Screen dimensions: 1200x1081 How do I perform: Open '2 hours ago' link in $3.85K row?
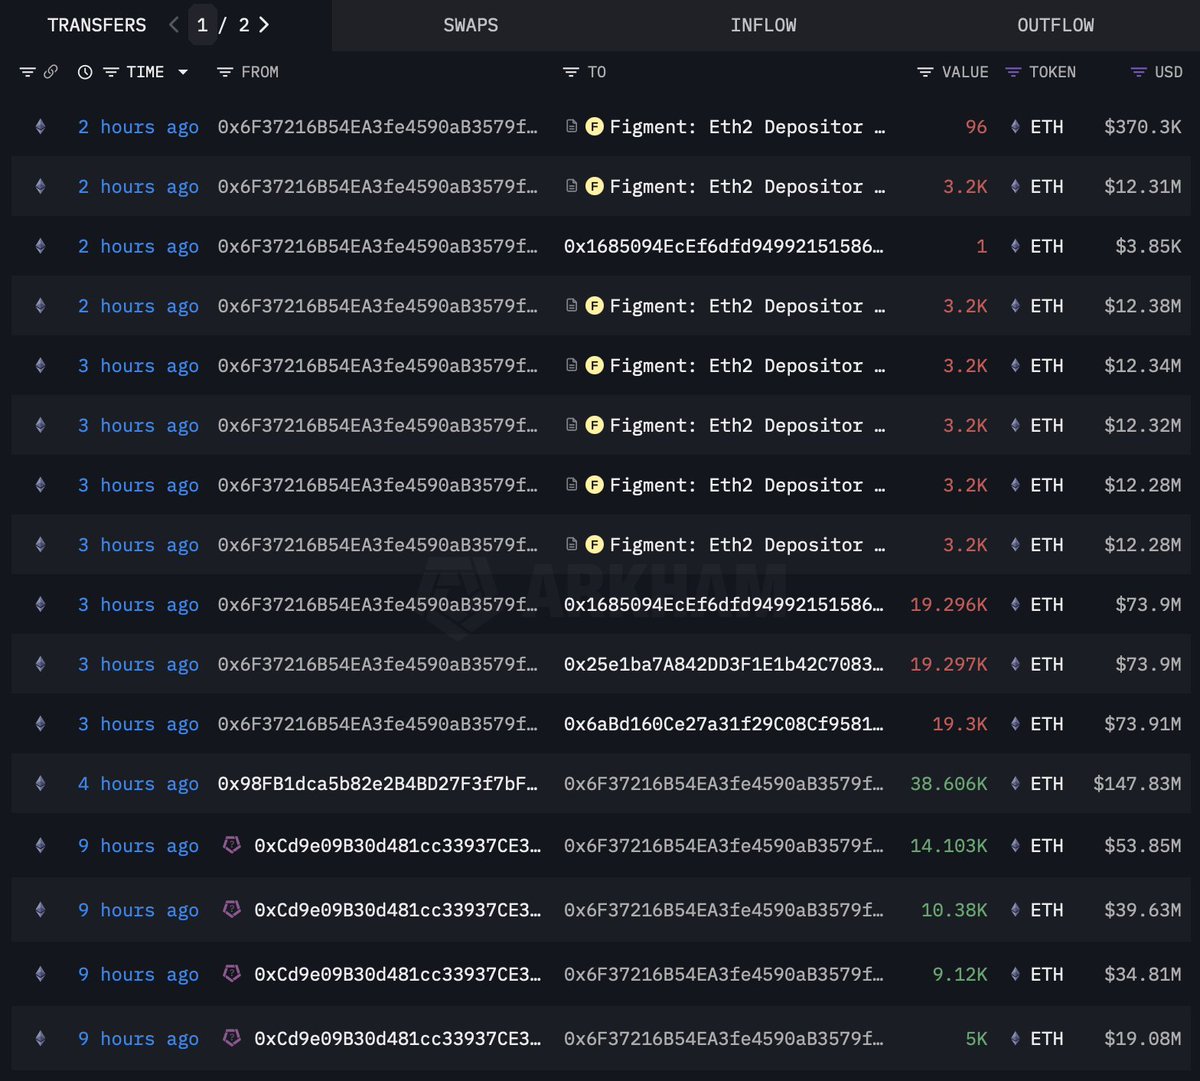tap(138, 246)
